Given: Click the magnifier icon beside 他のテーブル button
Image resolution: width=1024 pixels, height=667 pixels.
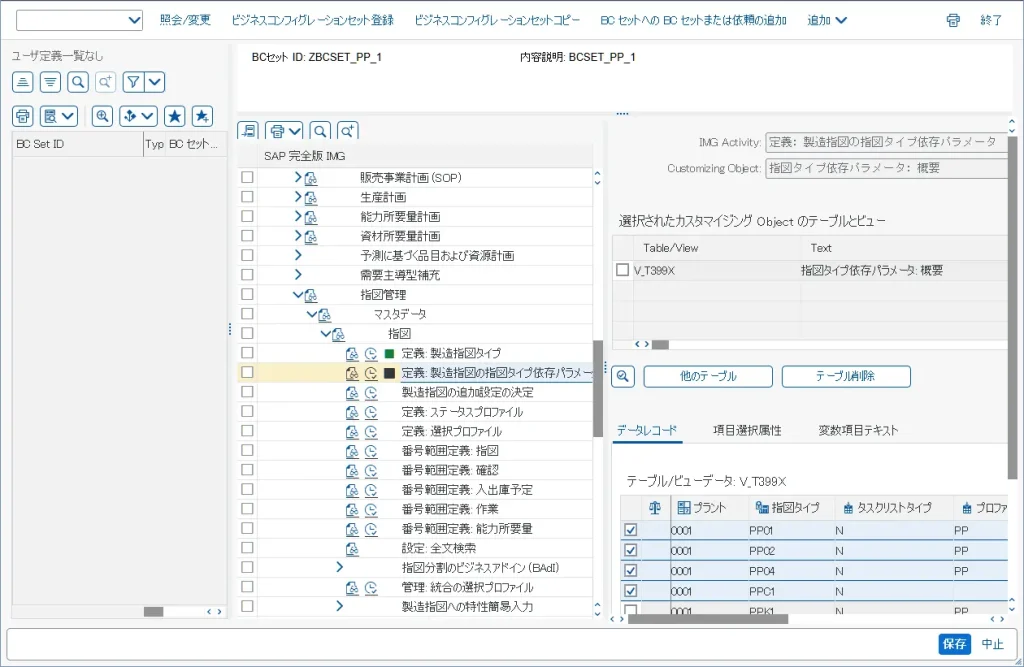Looking at the screenshot, I should coord(623,376).
